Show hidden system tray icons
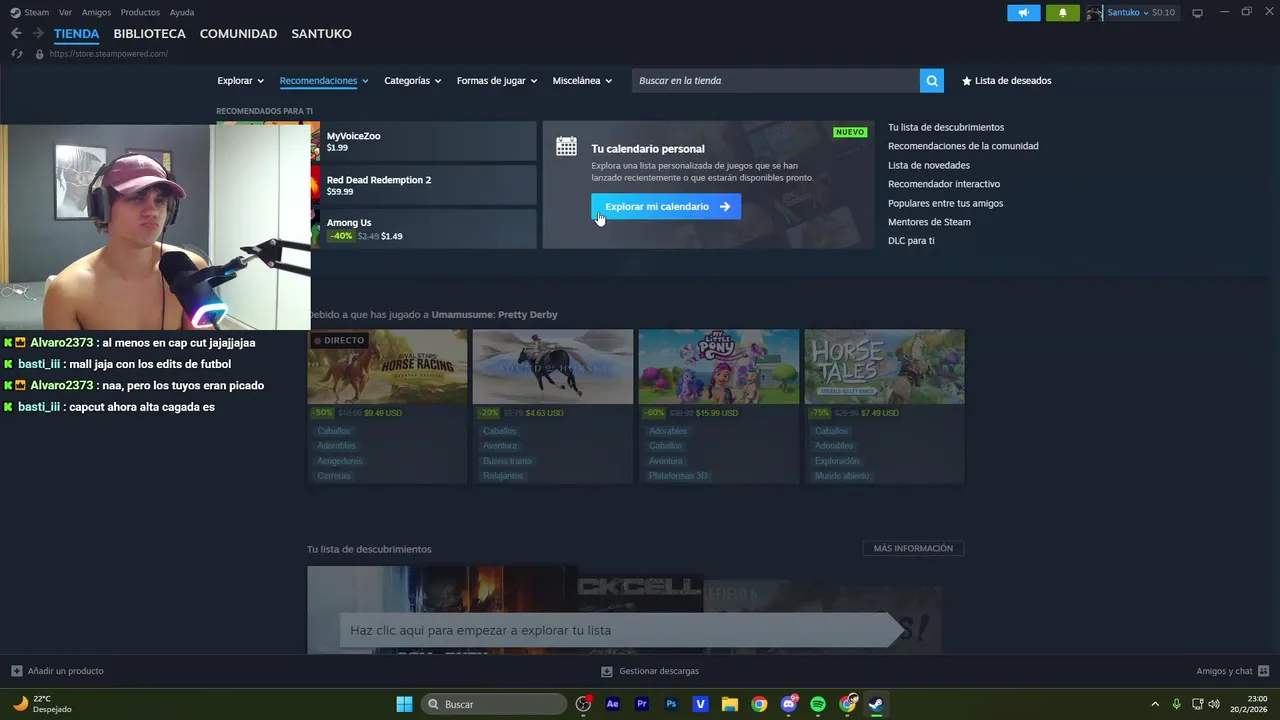This screenshot has width=1280, height=720. click(x=1155, y=704)
